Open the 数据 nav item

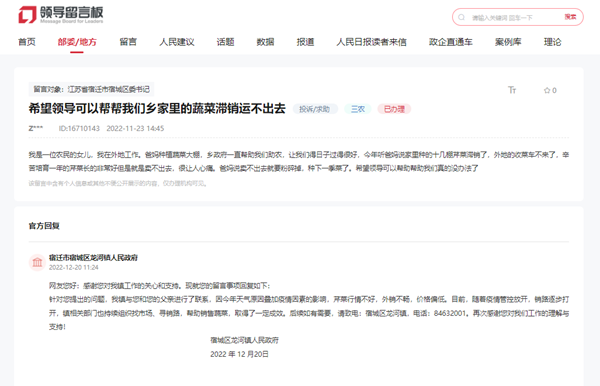[x=265, y=42]
